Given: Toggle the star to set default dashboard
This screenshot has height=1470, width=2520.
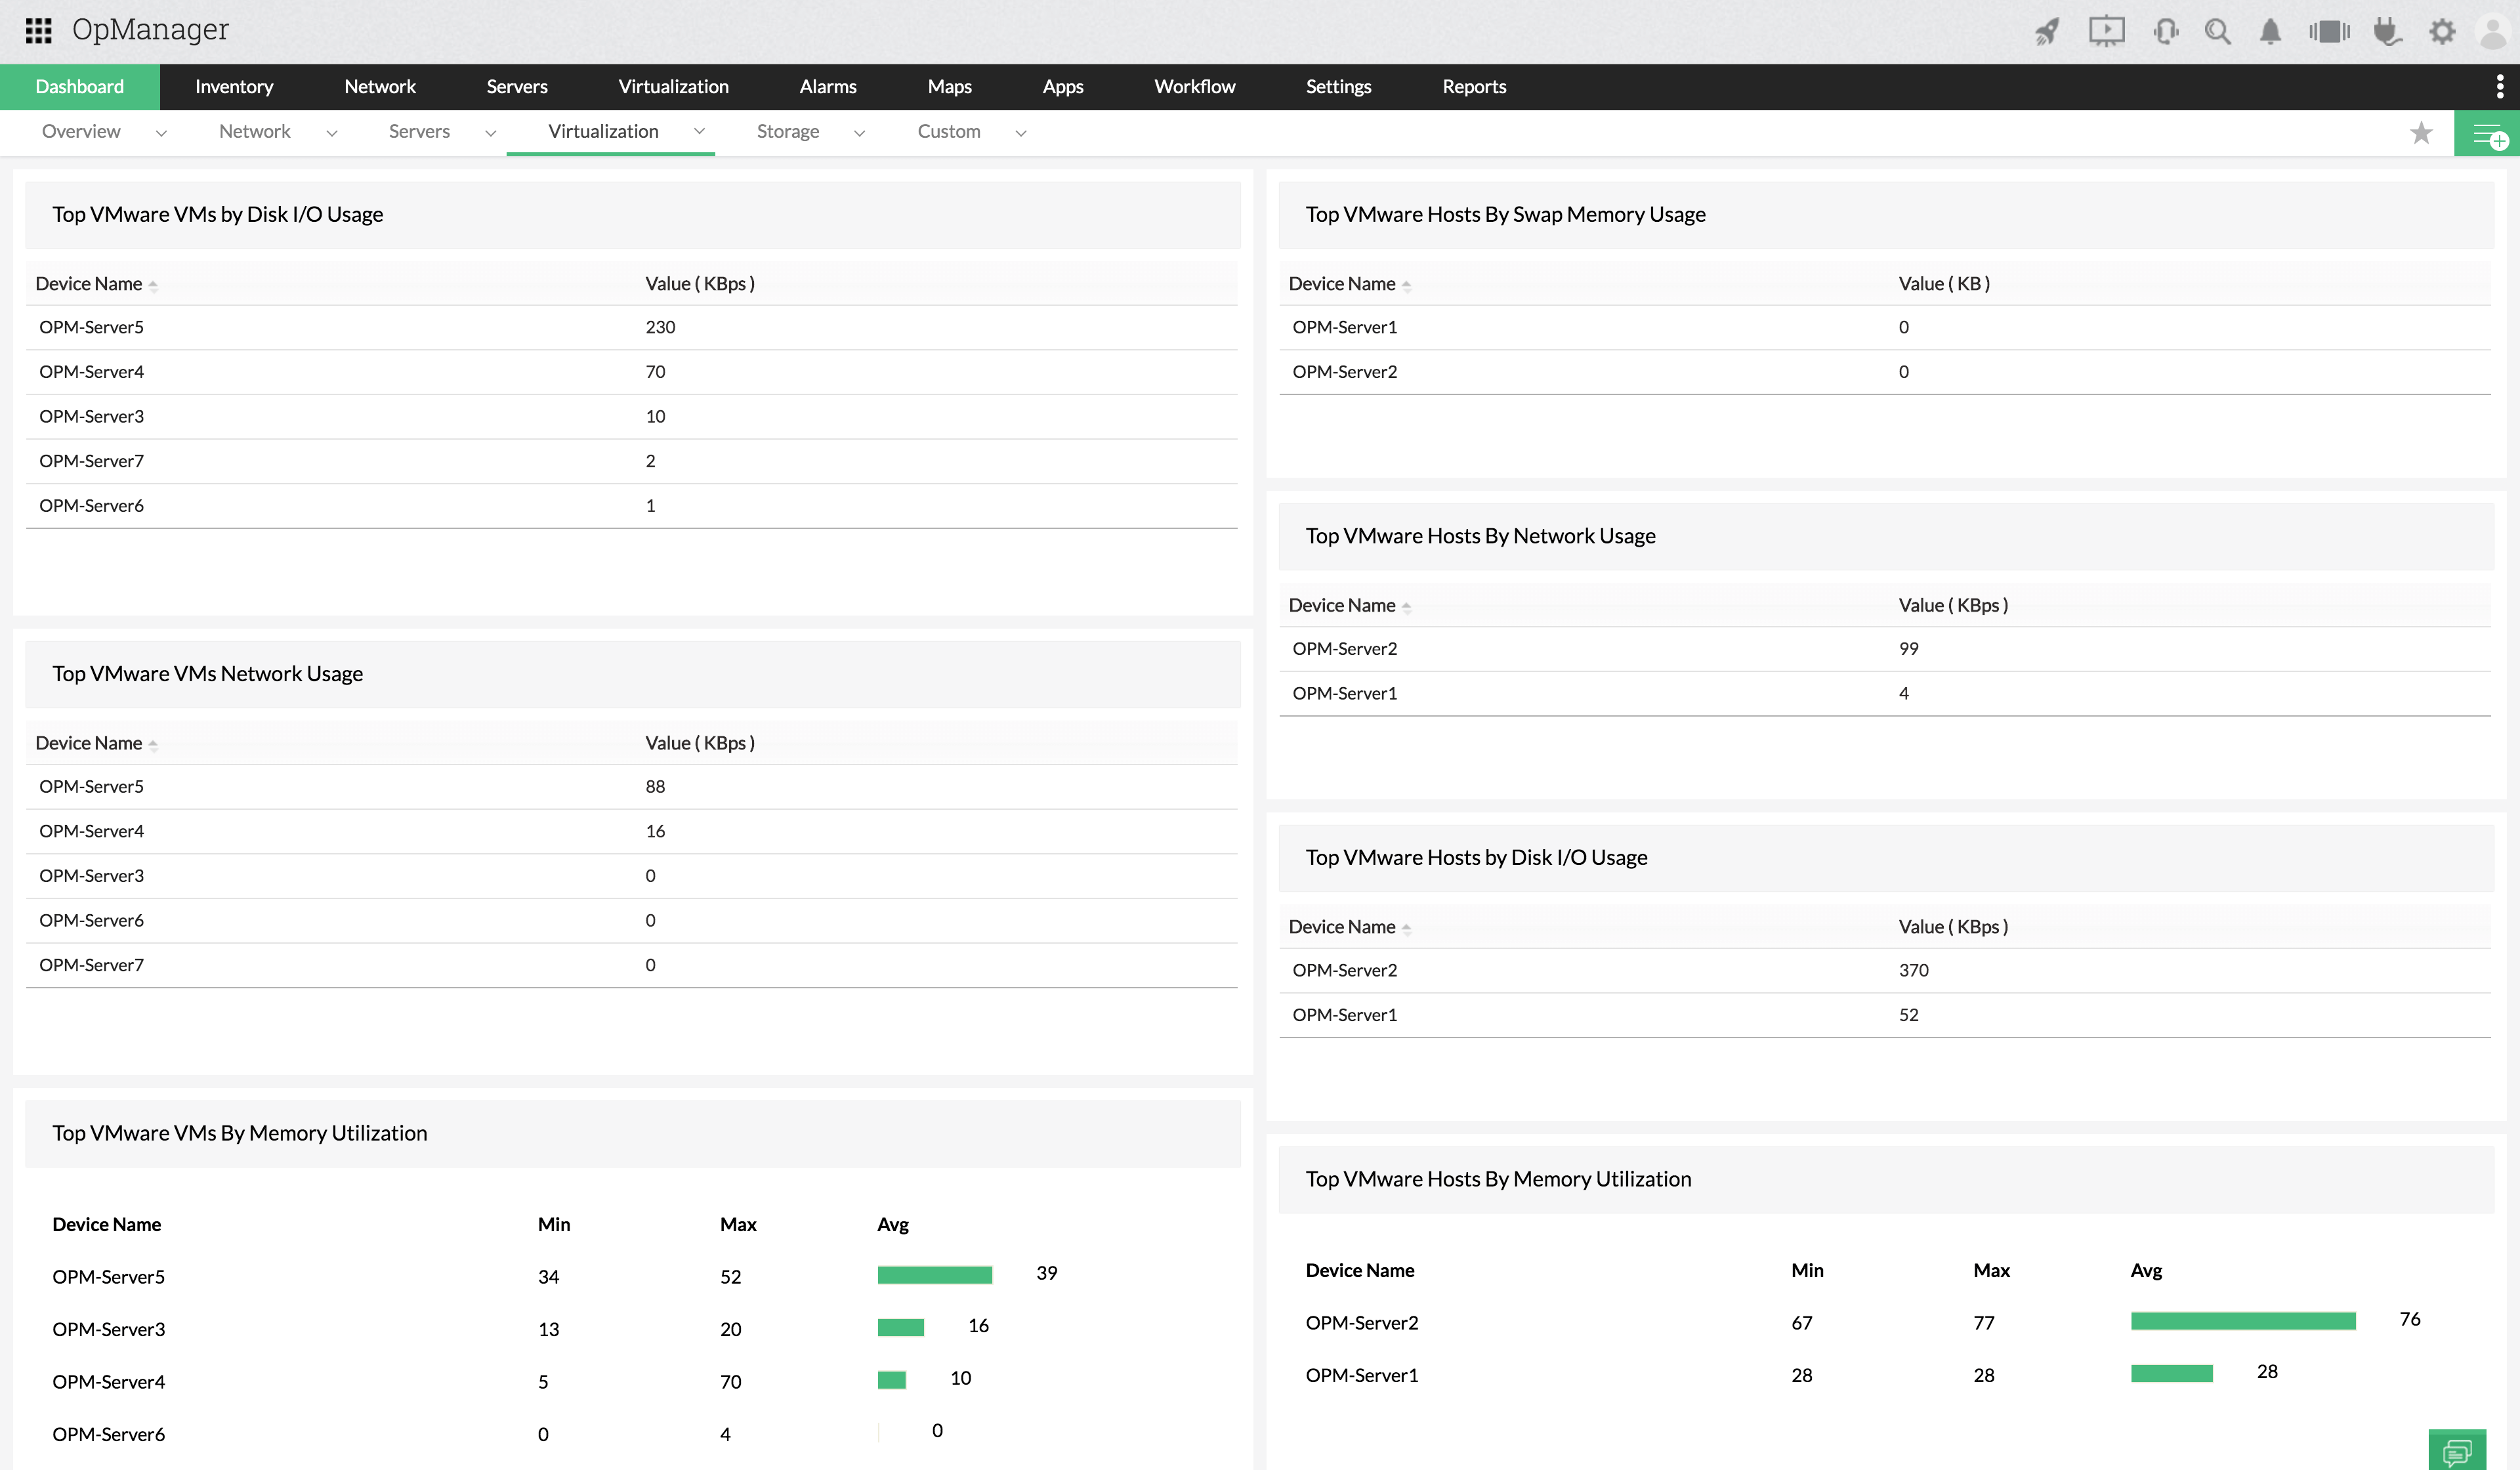Looking at the screenshot, I should coord(2421,133).
